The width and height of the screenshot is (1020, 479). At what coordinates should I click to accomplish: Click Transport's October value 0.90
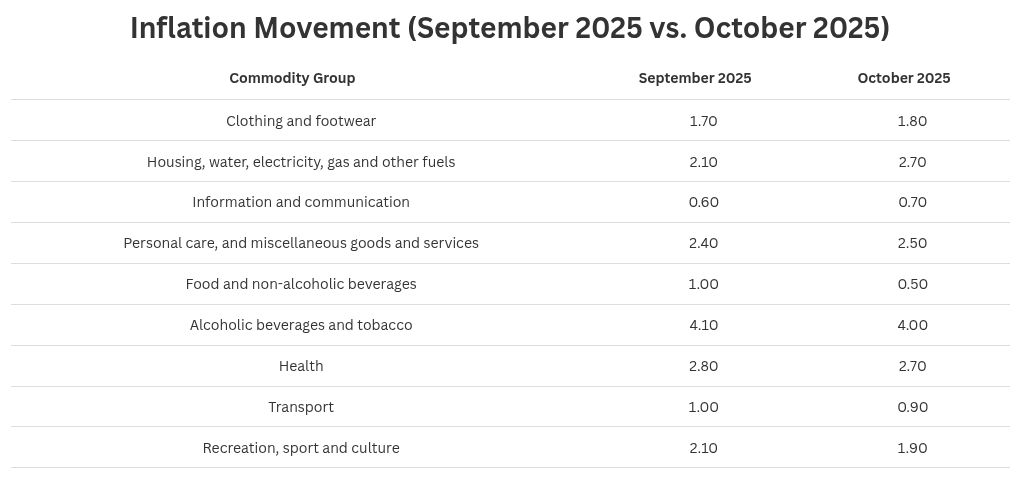point(913,407)
